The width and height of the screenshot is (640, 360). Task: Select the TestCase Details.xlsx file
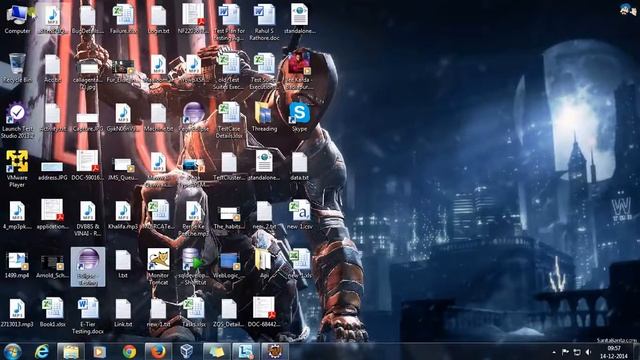[229, 120]
